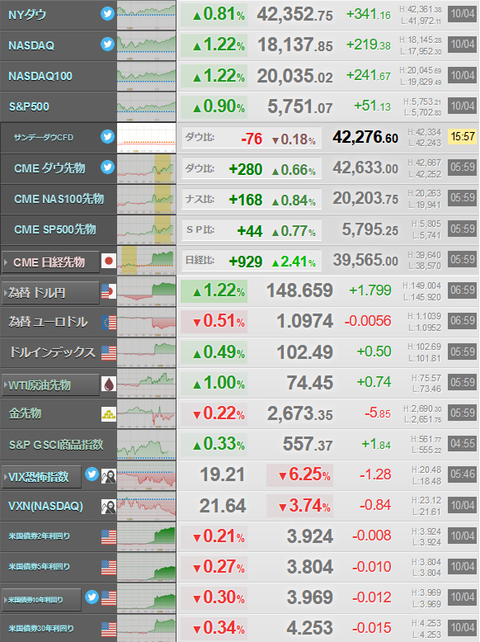
Task: Open the S&P500 index label
Action: [x=29, y=107]
